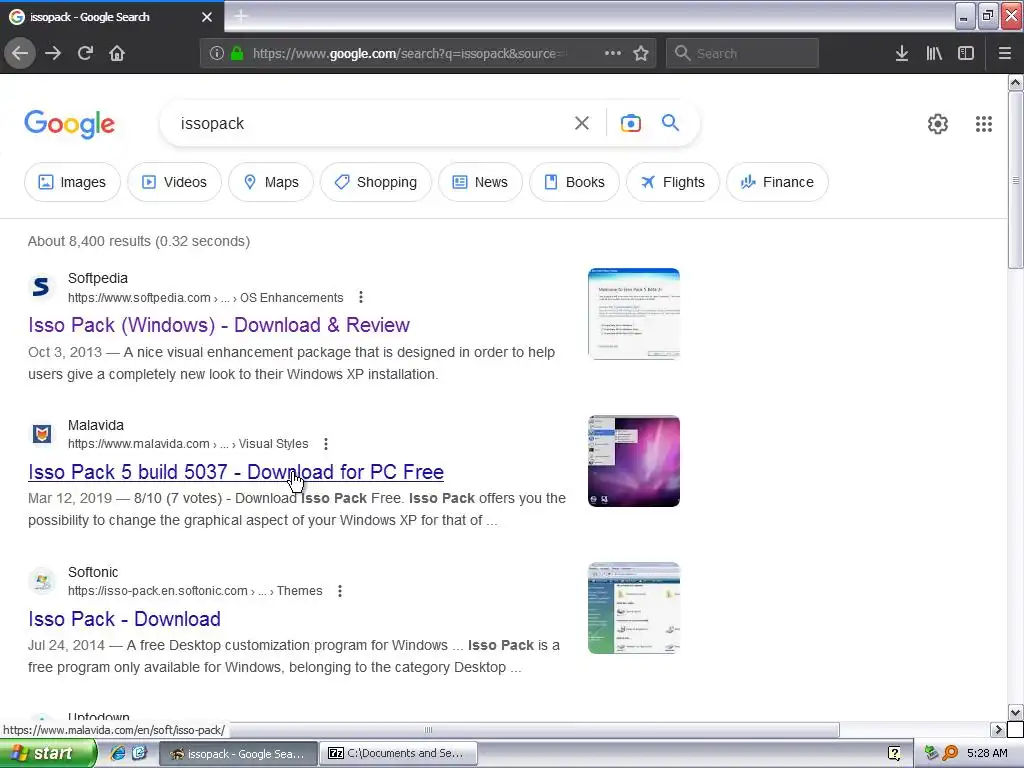Open more options for Malavida result
Viewport: 1024px width, 768px height.
[326, 444]
